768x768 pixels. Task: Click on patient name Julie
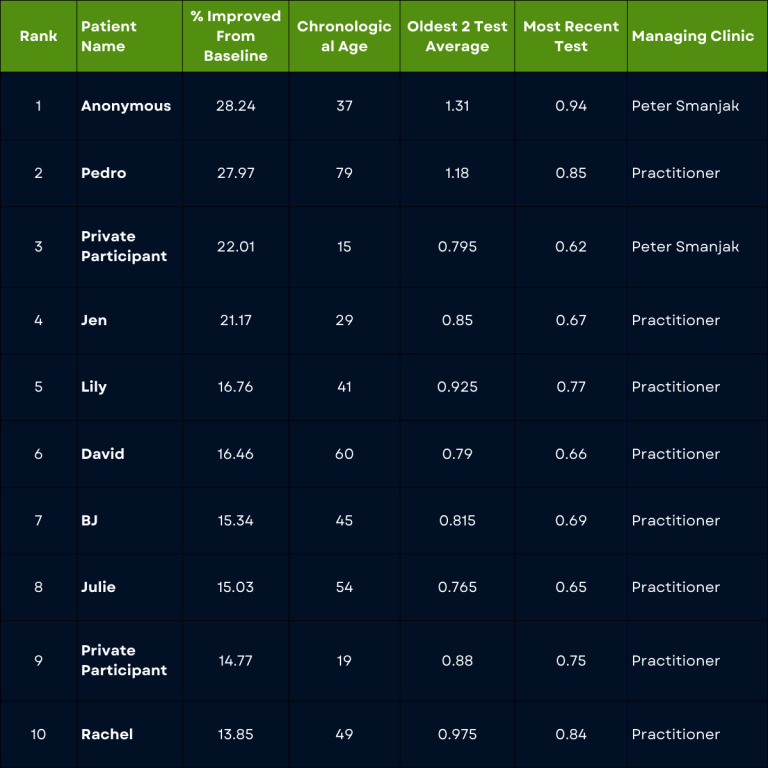98,587
